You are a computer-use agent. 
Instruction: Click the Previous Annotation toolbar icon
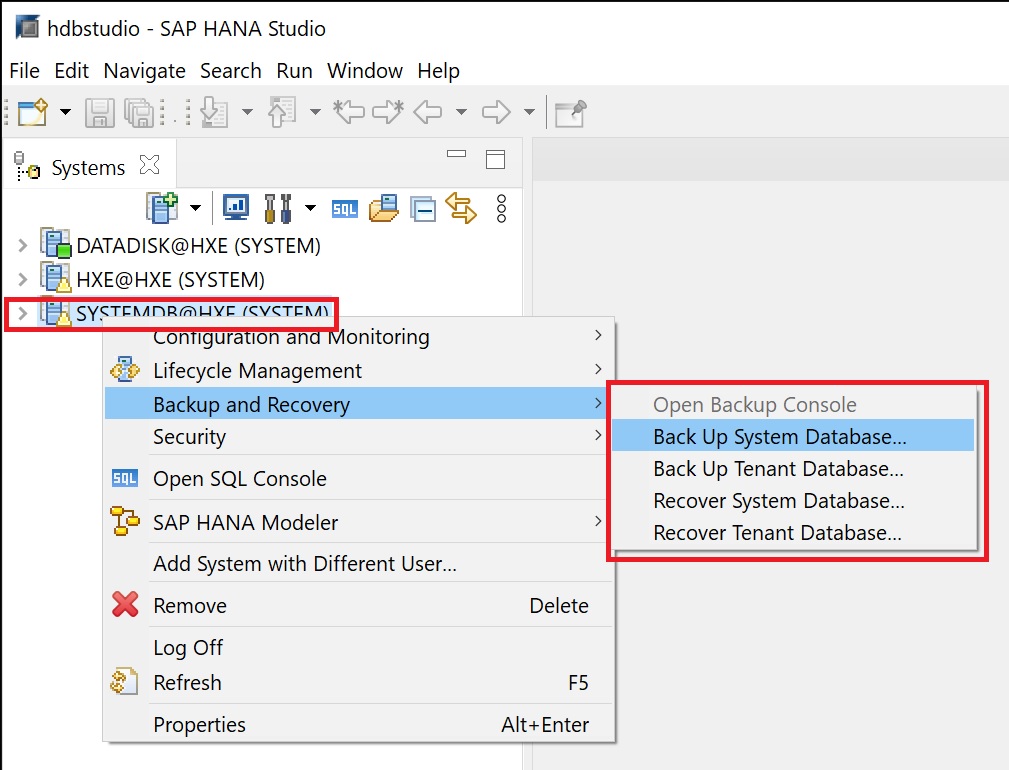[x=282, y=112]
